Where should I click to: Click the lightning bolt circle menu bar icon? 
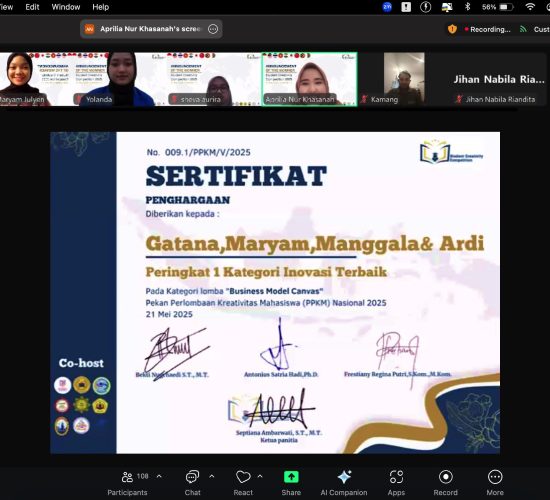(x=425, y=7)
